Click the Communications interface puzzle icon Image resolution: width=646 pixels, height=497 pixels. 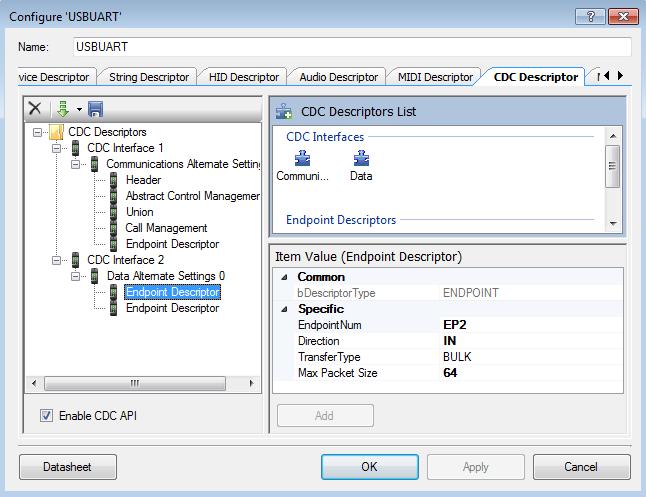tap(302, 158)
